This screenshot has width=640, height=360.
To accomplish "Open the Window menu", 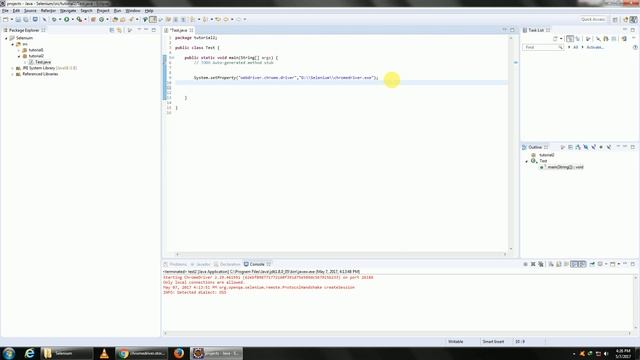I will 133,11.
